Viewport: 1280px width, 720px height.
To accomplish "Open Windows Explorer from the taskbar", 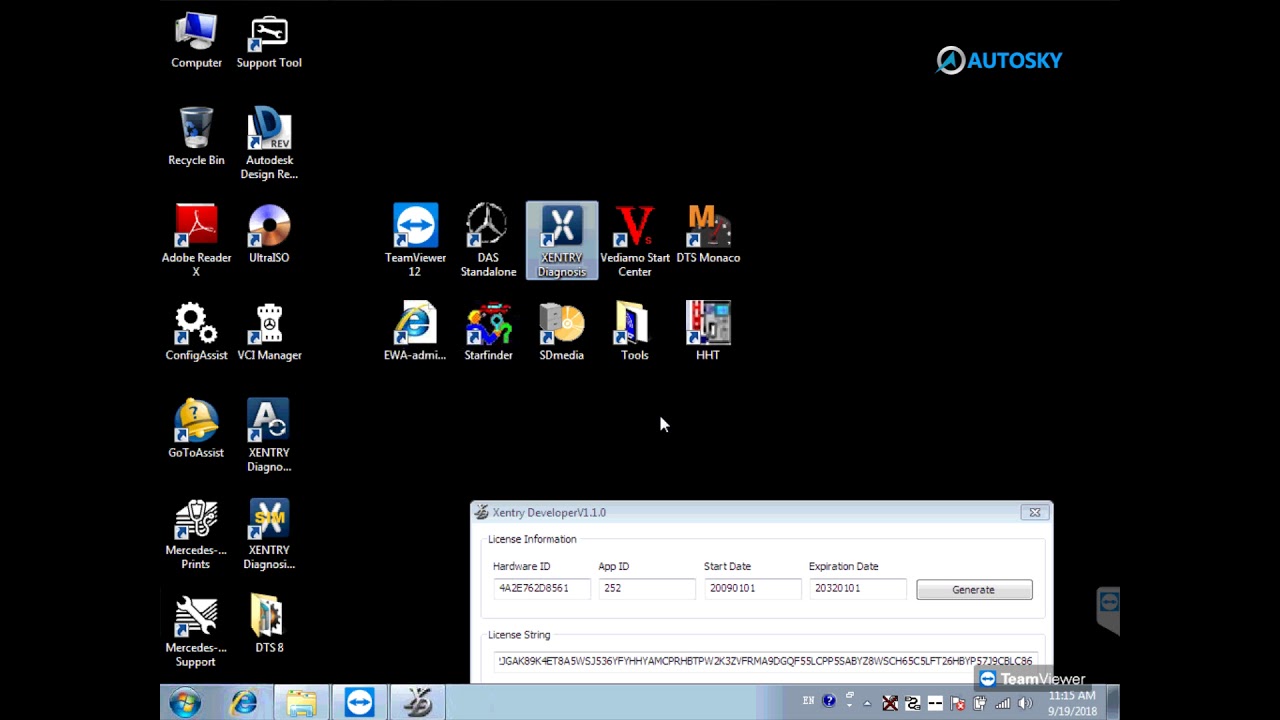I will point(301,703).
